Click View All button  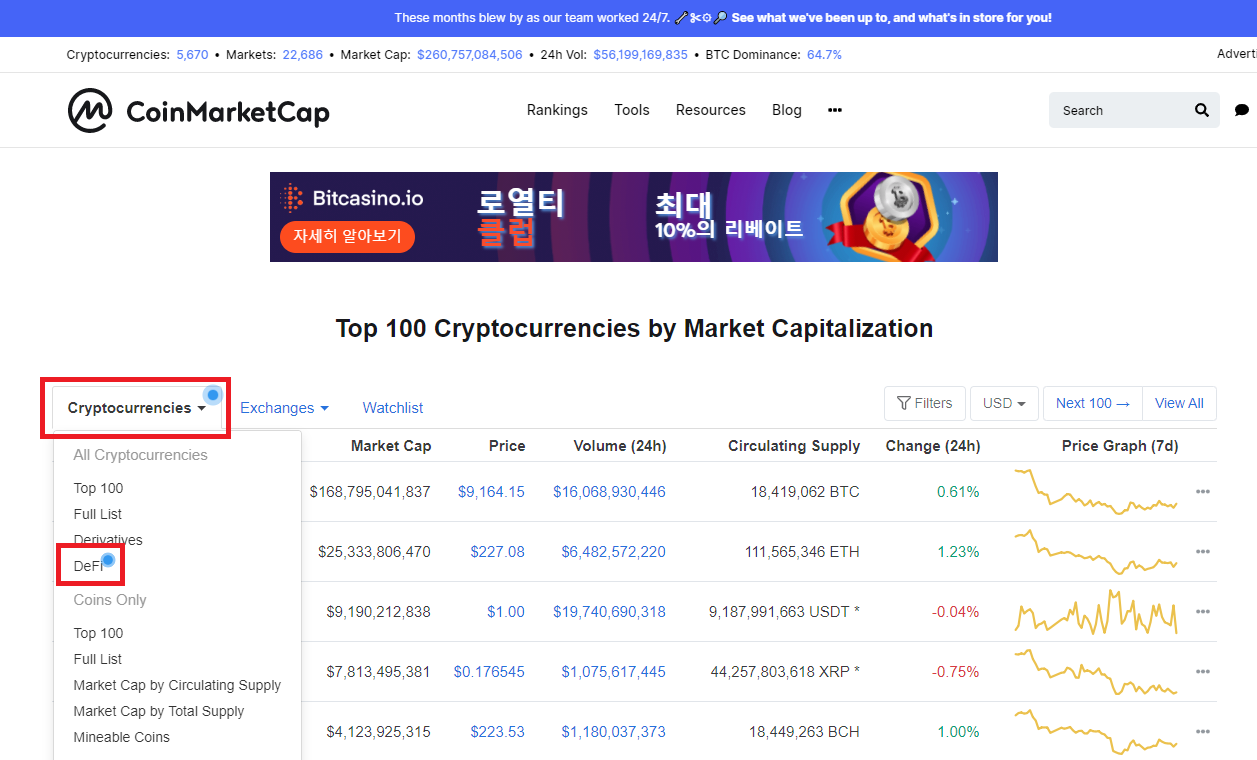point(1179,403)
